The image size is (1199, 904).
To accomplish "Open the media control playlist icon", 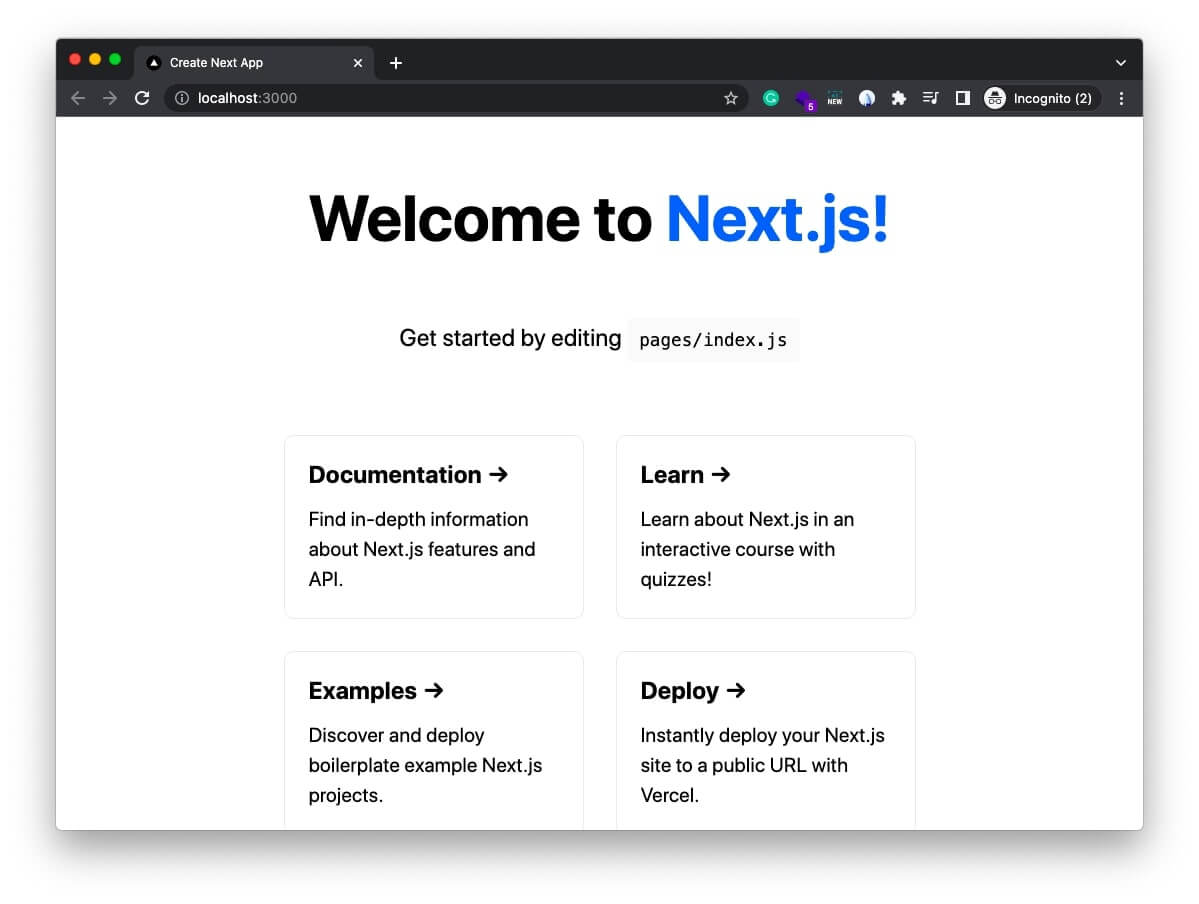I will tap(931, 98).
